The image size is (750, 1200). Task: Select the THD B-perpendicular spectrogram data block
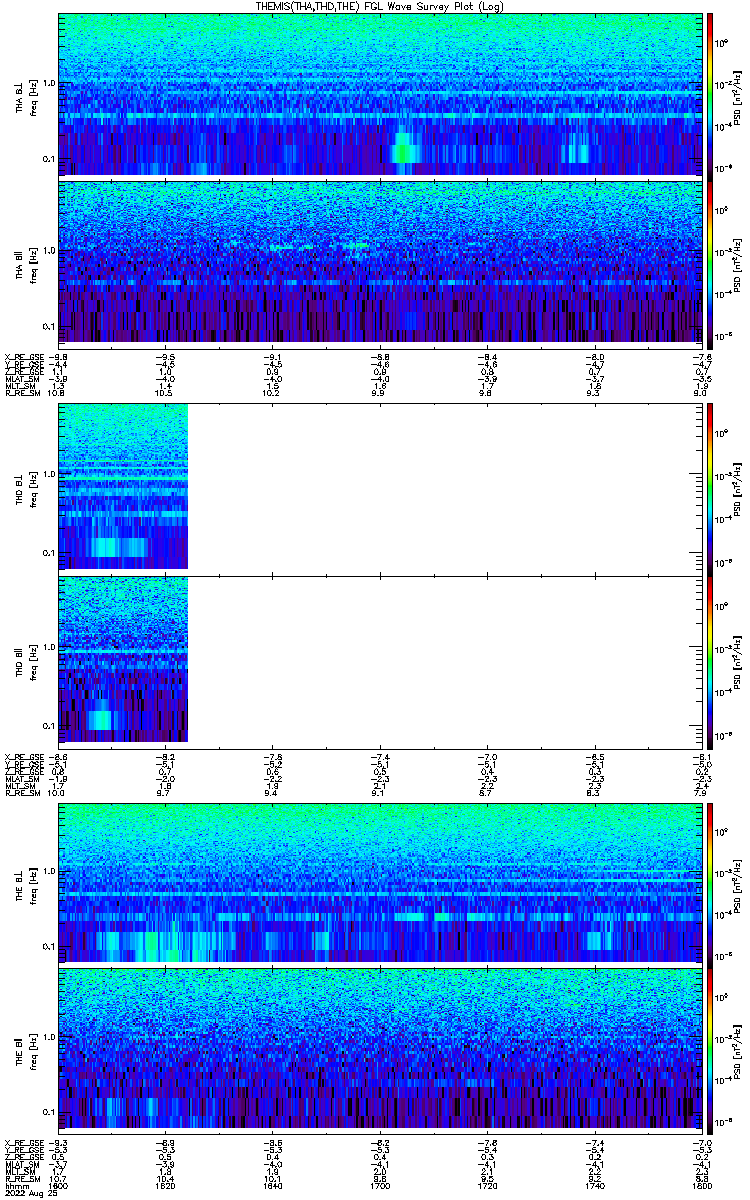pos(123,486)
